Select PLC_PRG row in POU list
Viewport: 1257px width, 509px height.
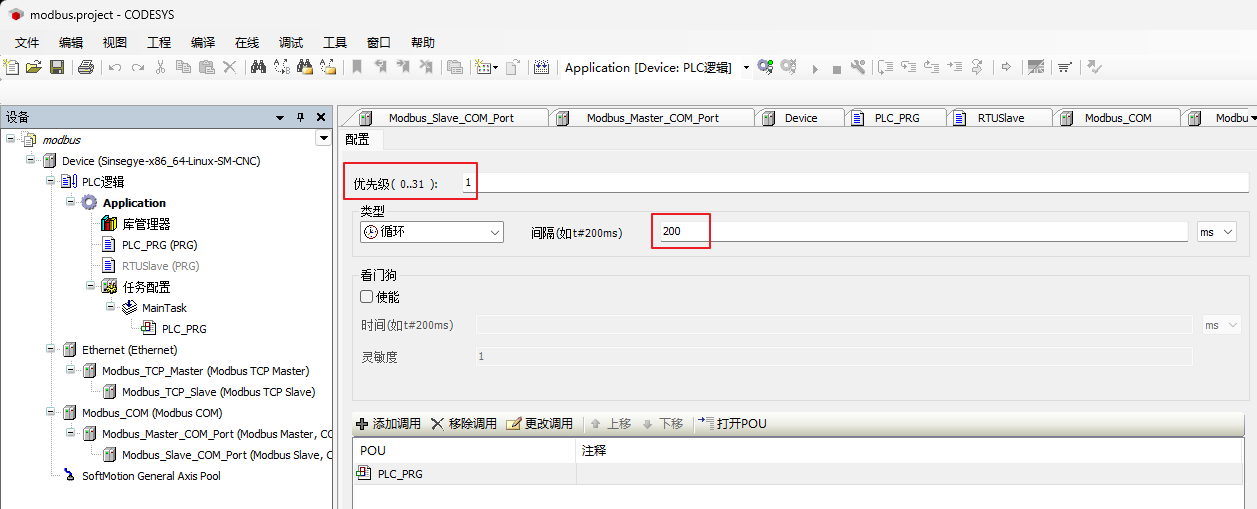coord(800,474)
